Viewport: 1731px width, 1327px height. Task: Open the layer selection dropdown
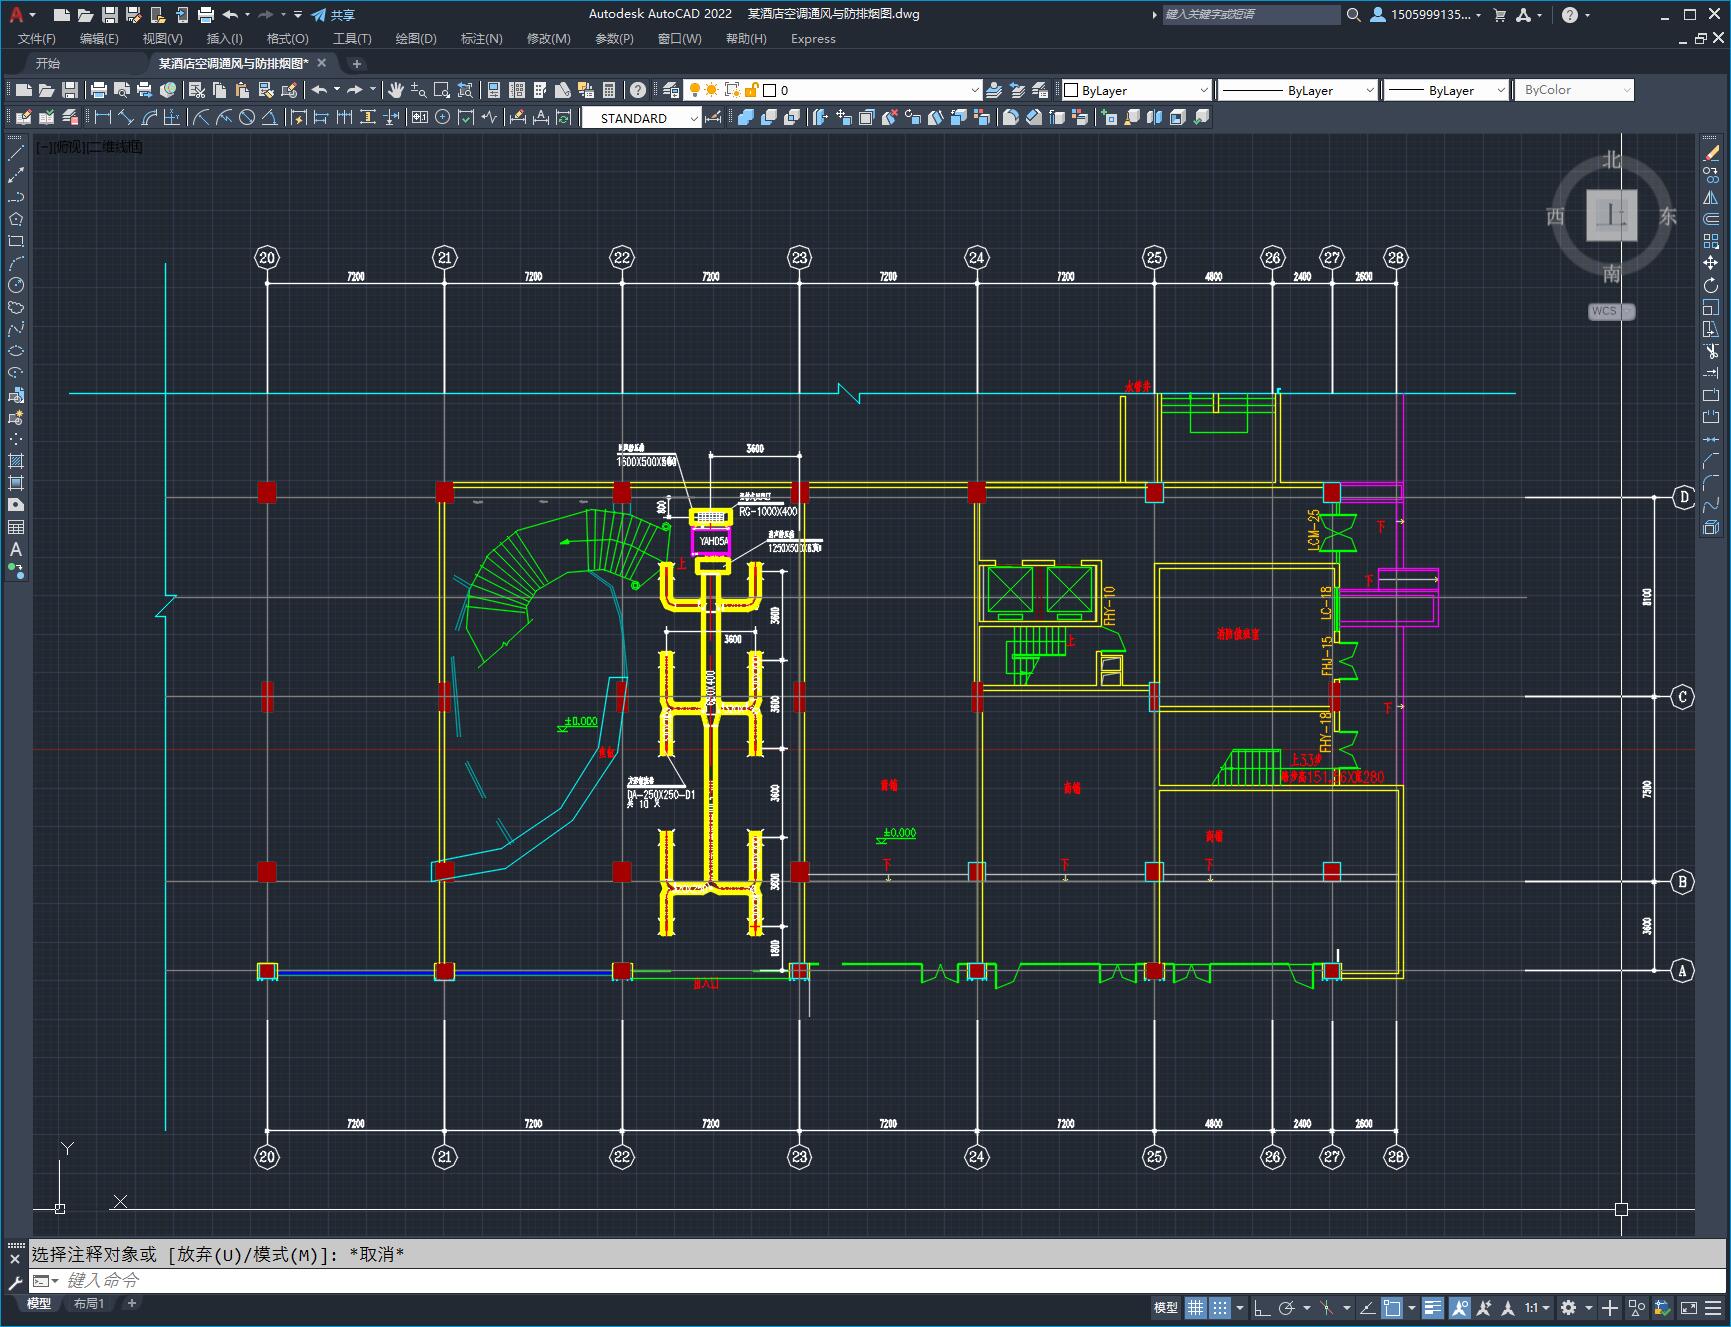coord(975,90)
